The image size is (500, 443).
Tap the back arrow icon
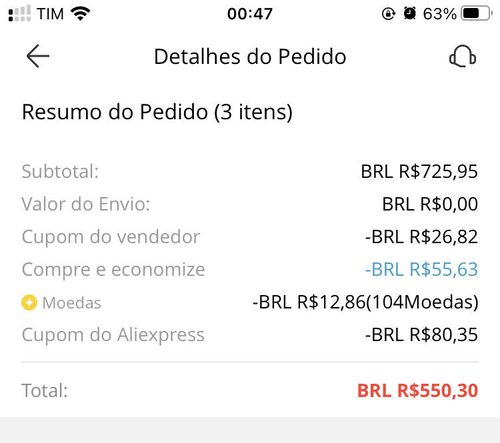(x=38, y=56)
